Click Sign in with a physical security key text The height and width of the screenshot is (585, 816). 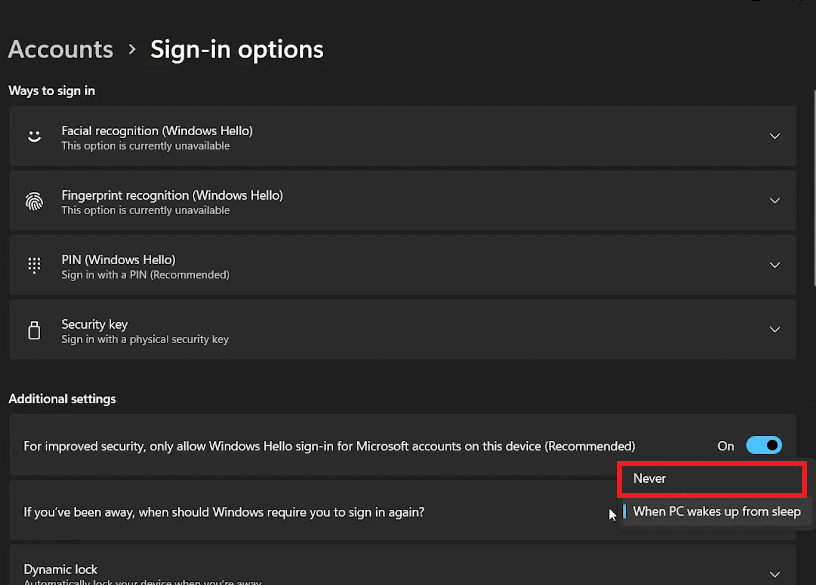(145, 339)
